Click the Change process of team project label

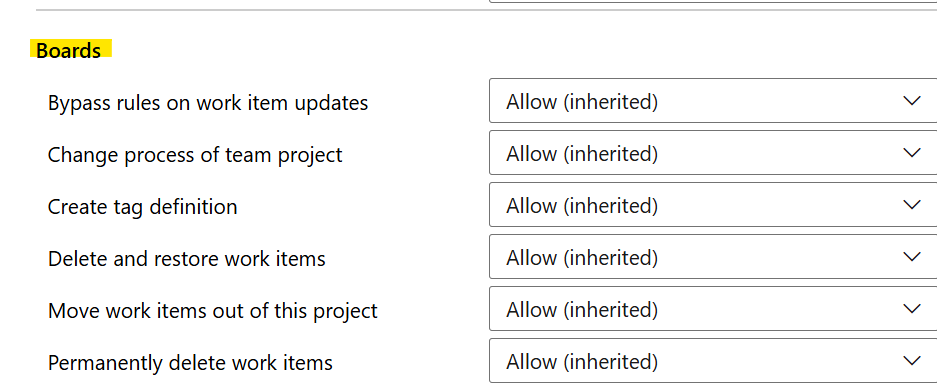[195, 155]
